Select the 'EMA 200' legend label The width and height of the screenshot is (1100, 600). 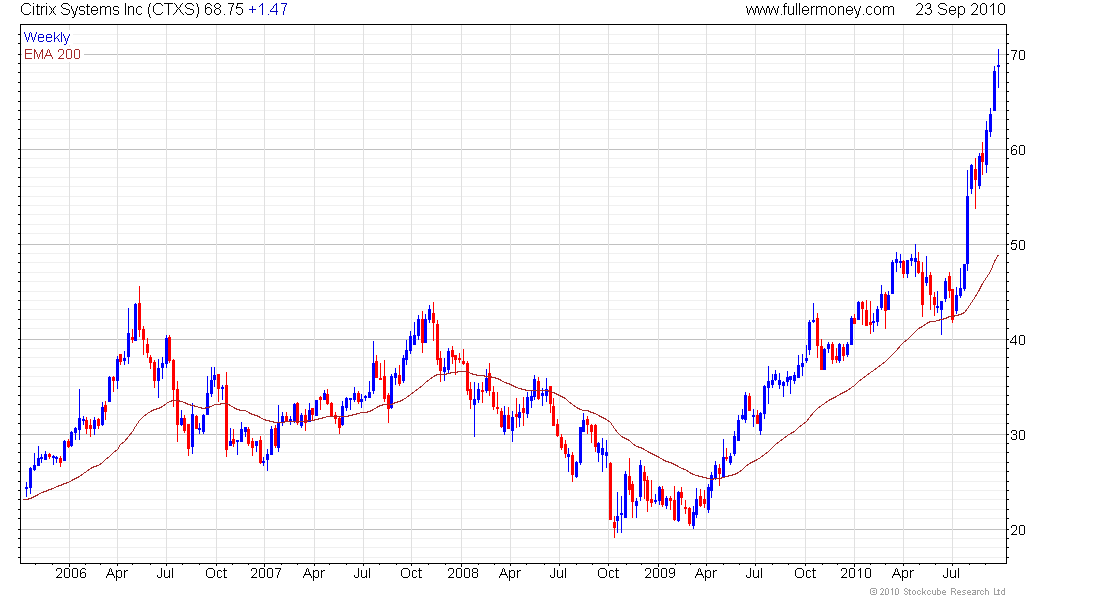[x=53, y=54]
